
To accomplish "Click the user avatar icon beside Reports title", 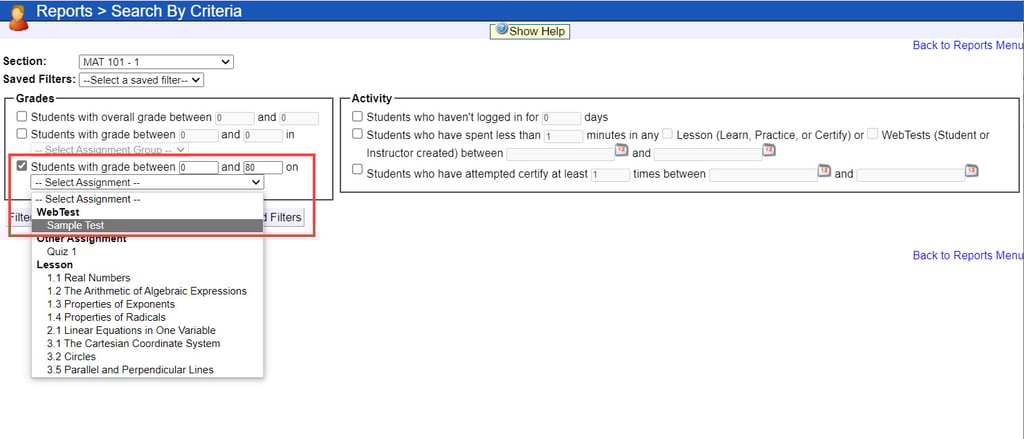I will pos(17,15).
